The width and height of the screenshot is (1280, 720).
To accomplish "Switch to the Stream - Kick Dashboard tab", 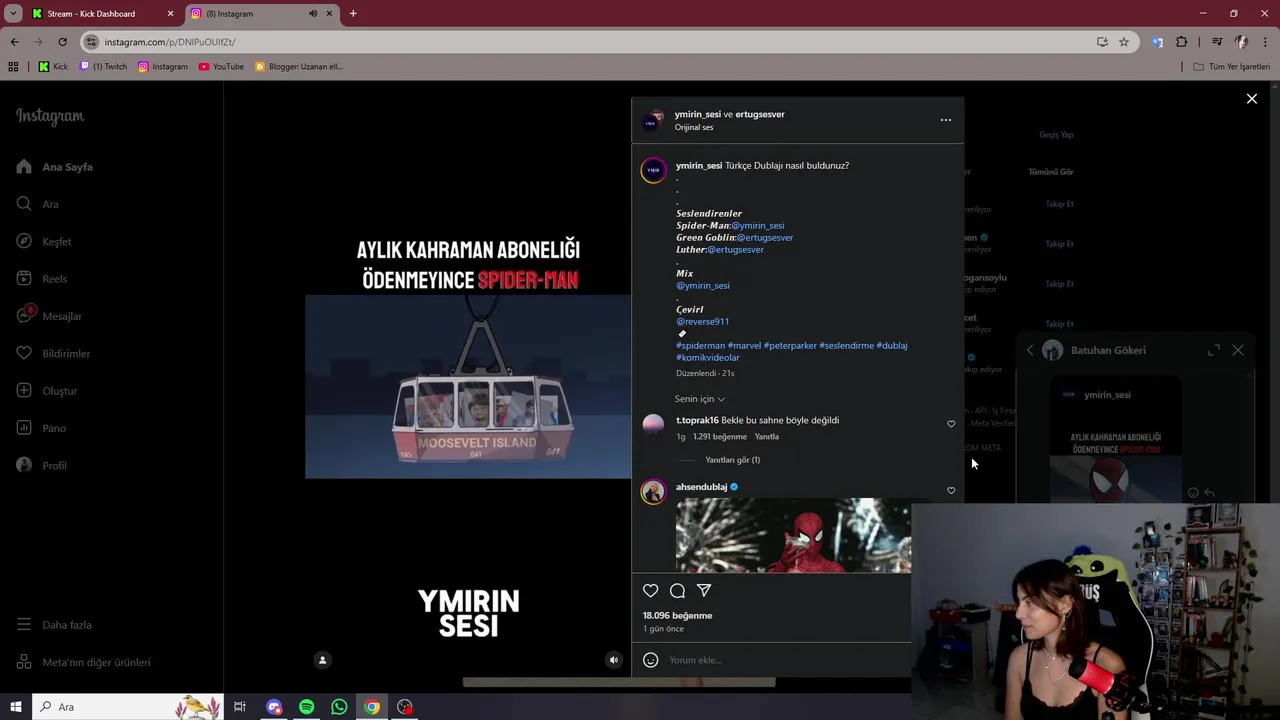I will click(x=91, y=14).
